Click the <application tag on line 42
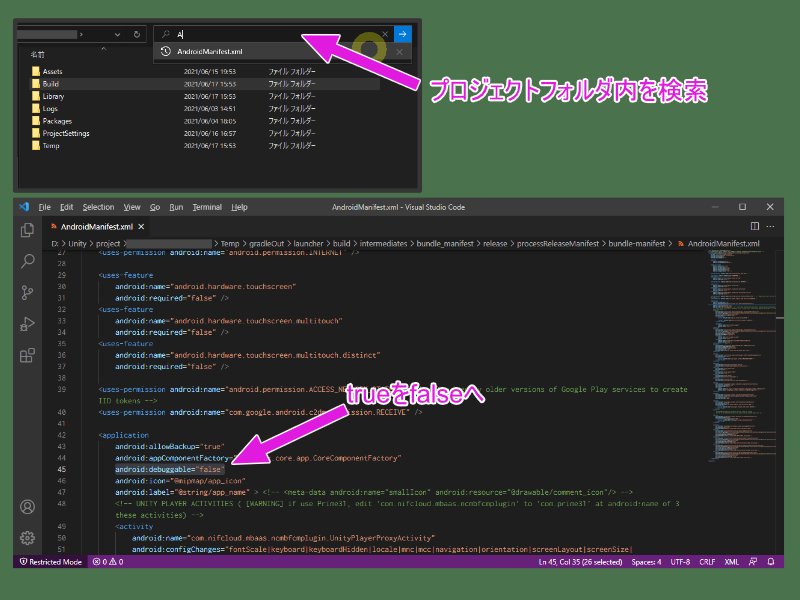The width and height of the screenshot is (800, 600). point(123,435)
